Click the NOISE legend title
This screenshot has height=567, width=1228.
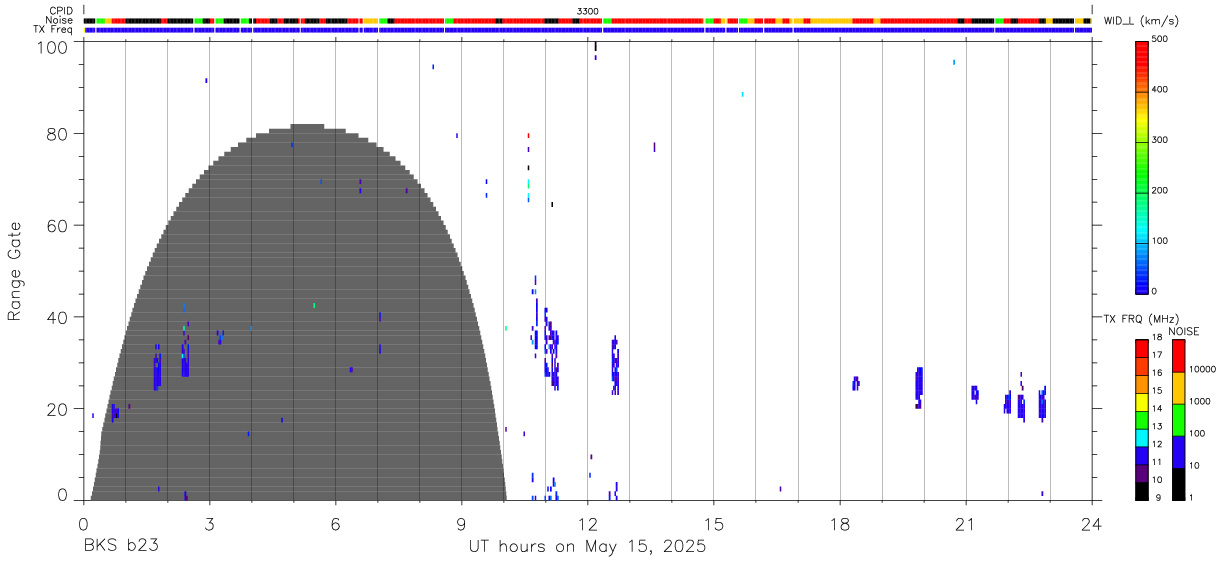point(1183,331)
